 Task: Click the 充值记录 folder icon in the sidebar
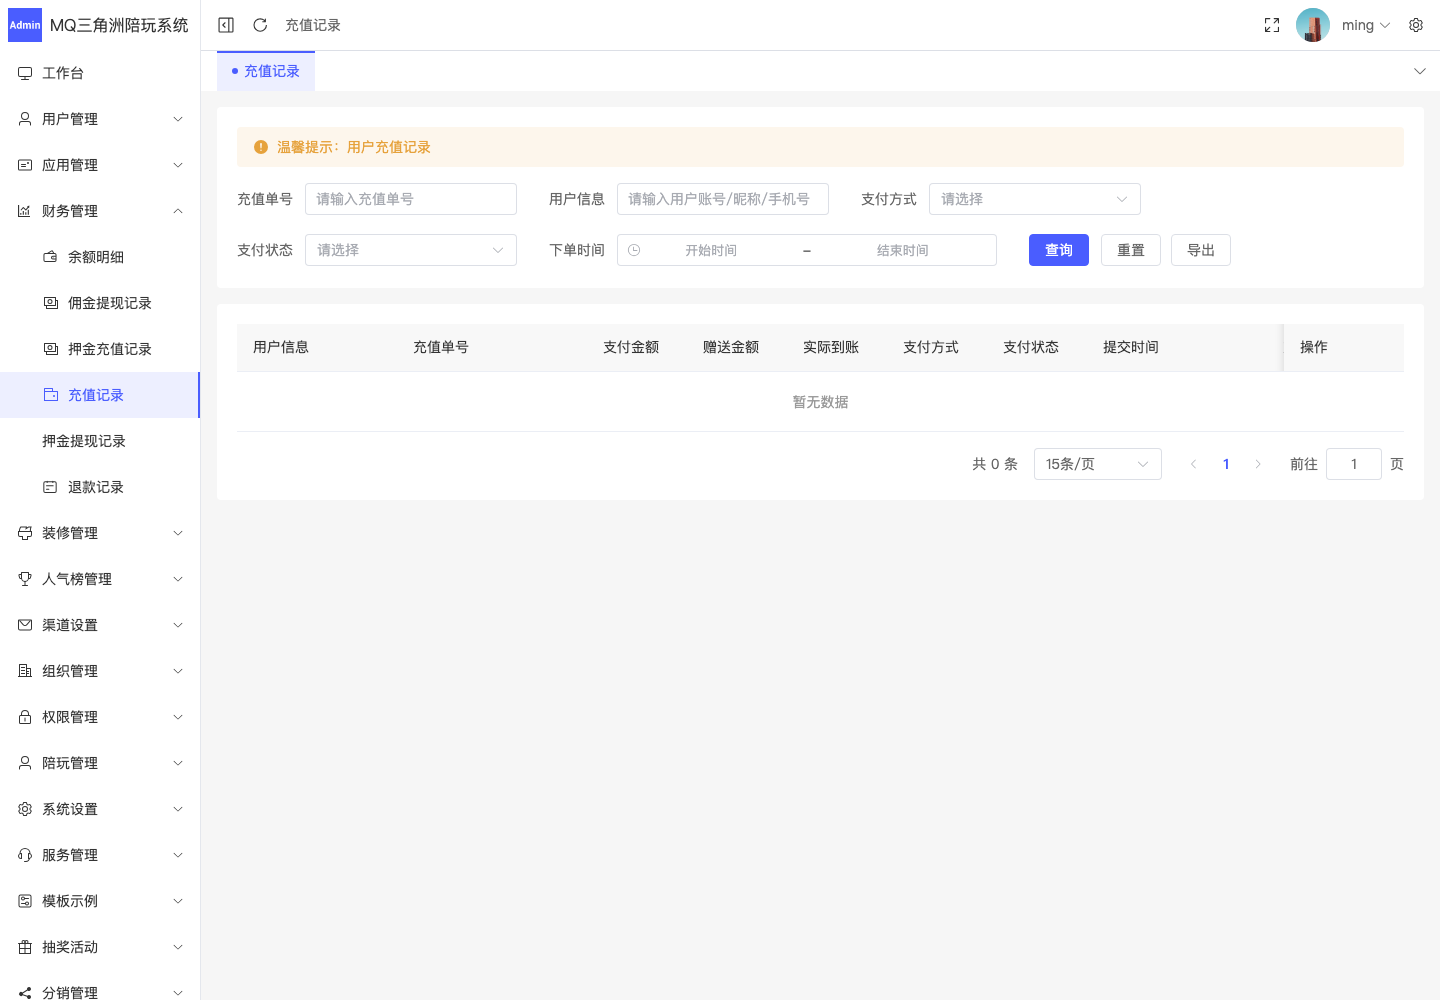[51, 395]
